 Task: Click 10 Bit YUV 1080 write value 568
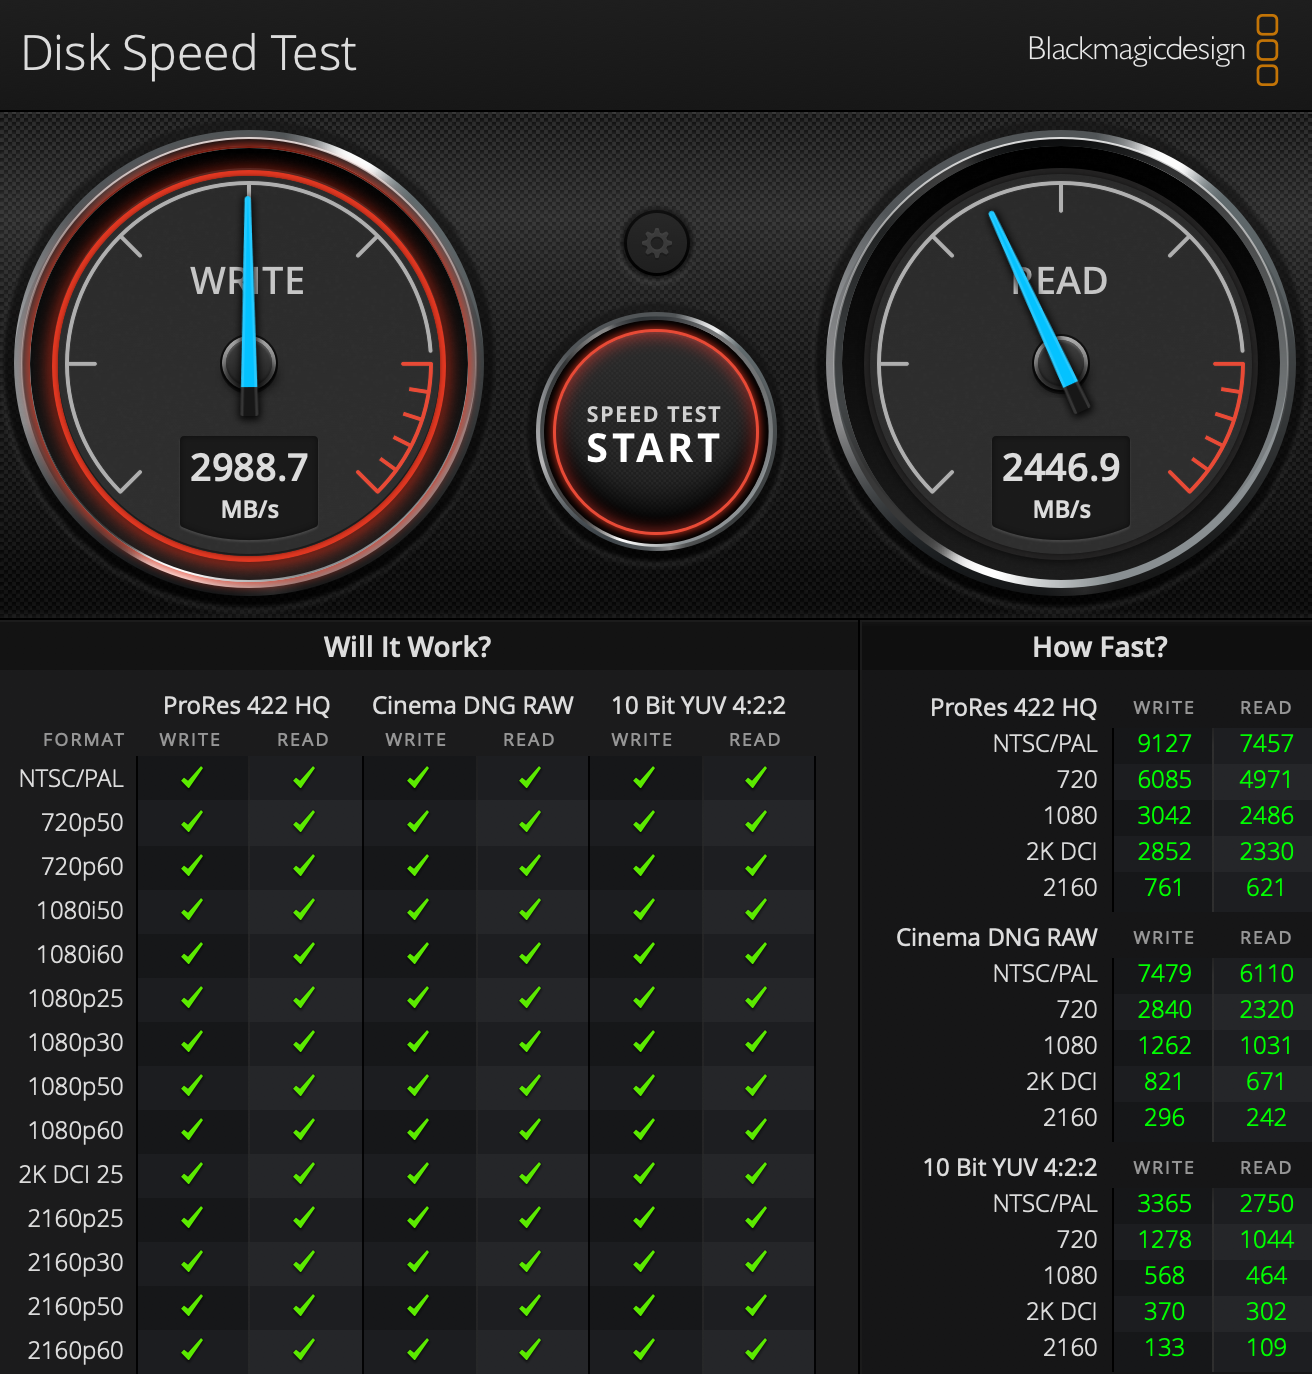(1165, 1275)
